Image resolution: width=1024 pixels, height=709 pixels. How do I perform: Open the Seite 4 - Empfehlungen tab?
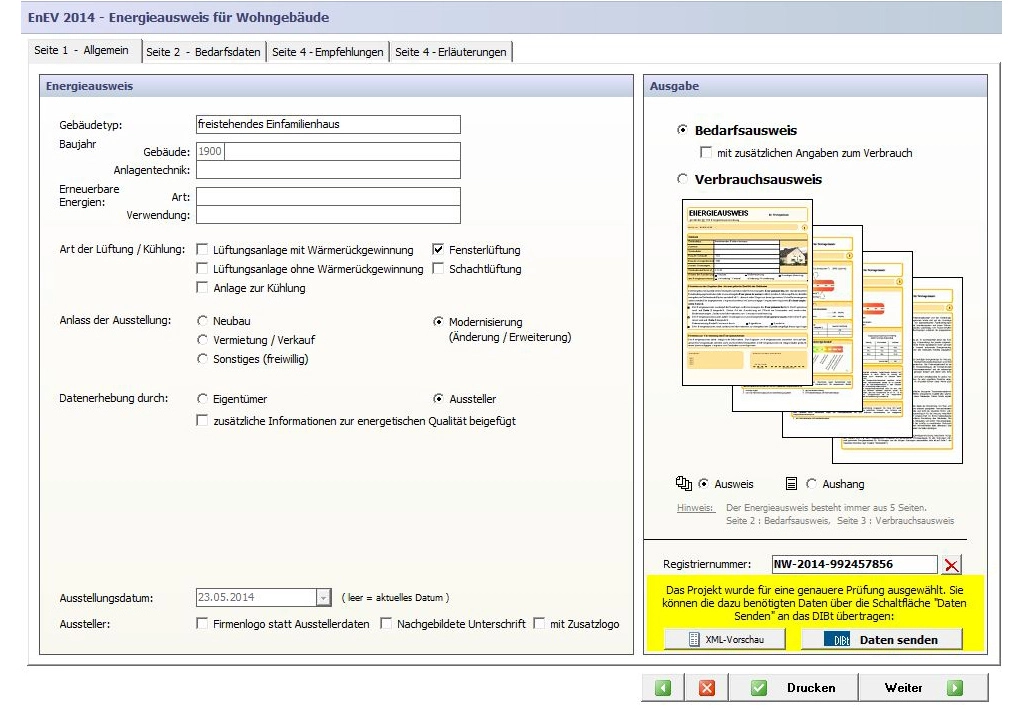click(x=328, y=52)
